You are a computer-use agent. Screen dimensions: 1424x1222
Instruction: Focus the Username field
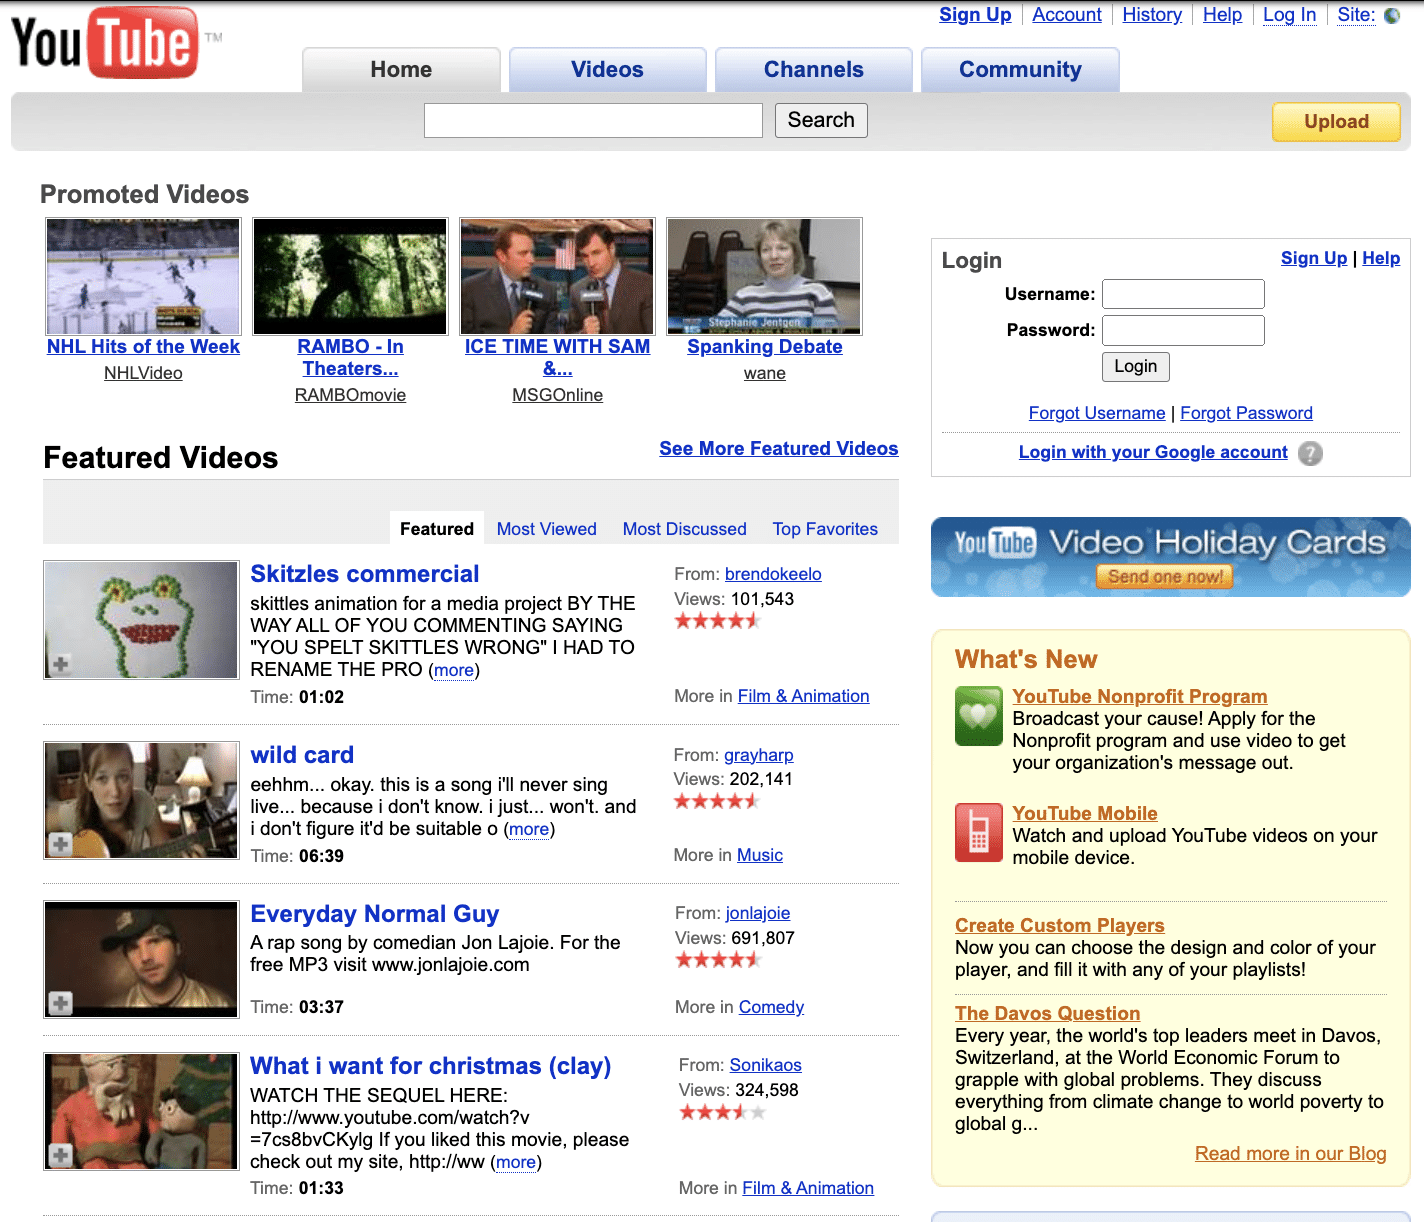pos(1183,294)
